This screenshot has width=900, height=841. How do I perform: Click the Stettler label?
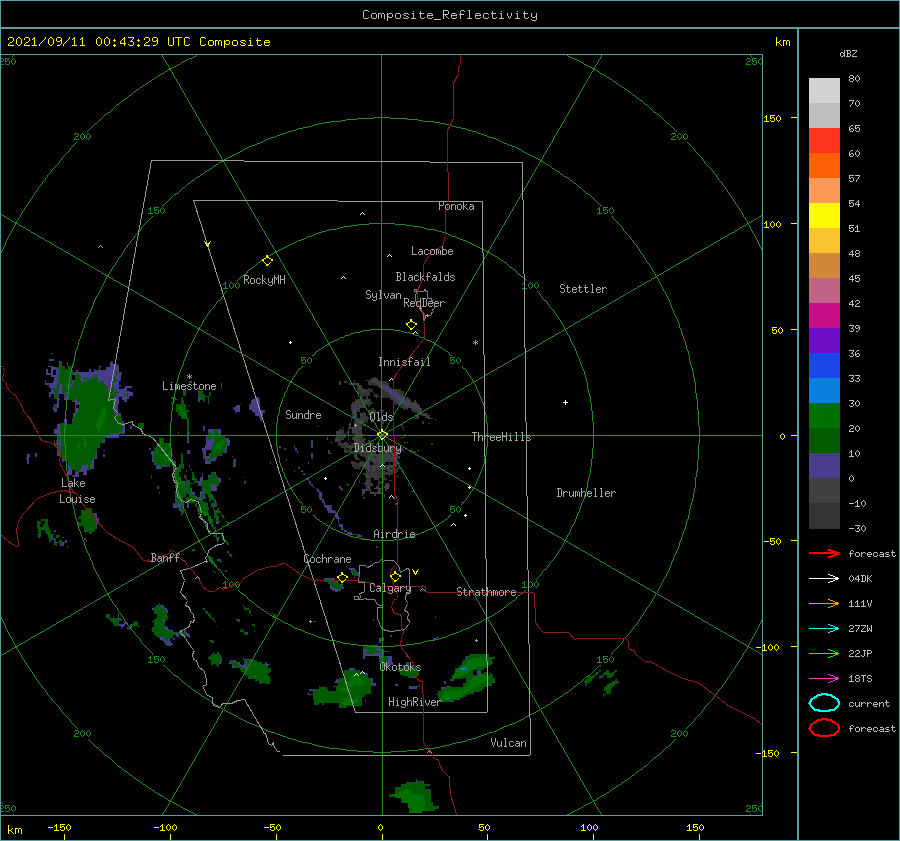point(583,289)
